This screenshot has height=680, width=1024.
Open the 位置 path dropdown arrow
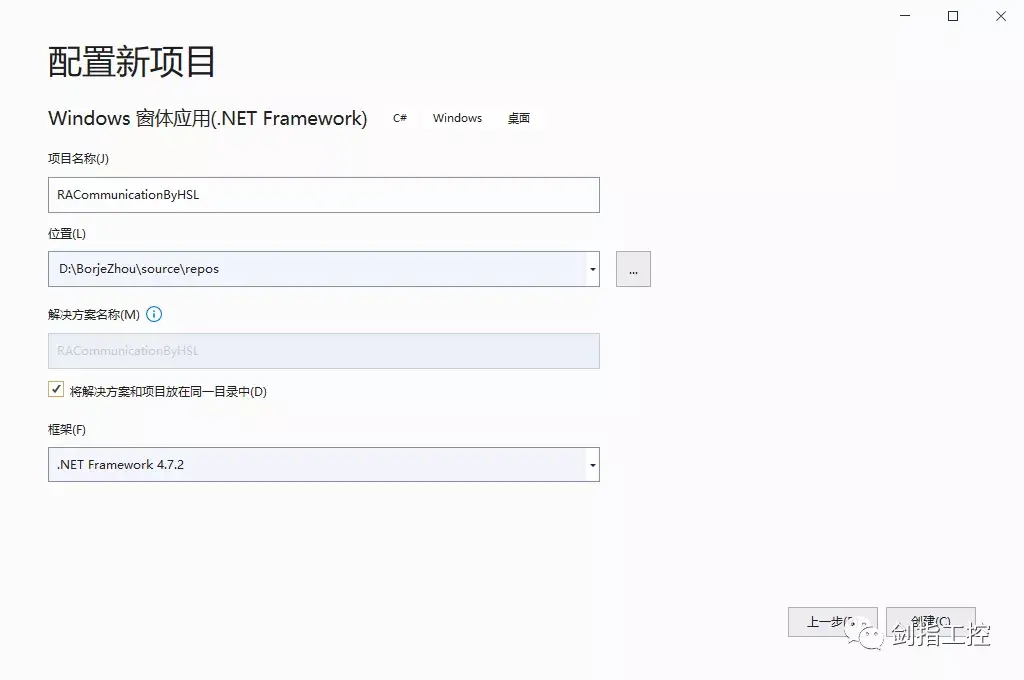(592, 268)
